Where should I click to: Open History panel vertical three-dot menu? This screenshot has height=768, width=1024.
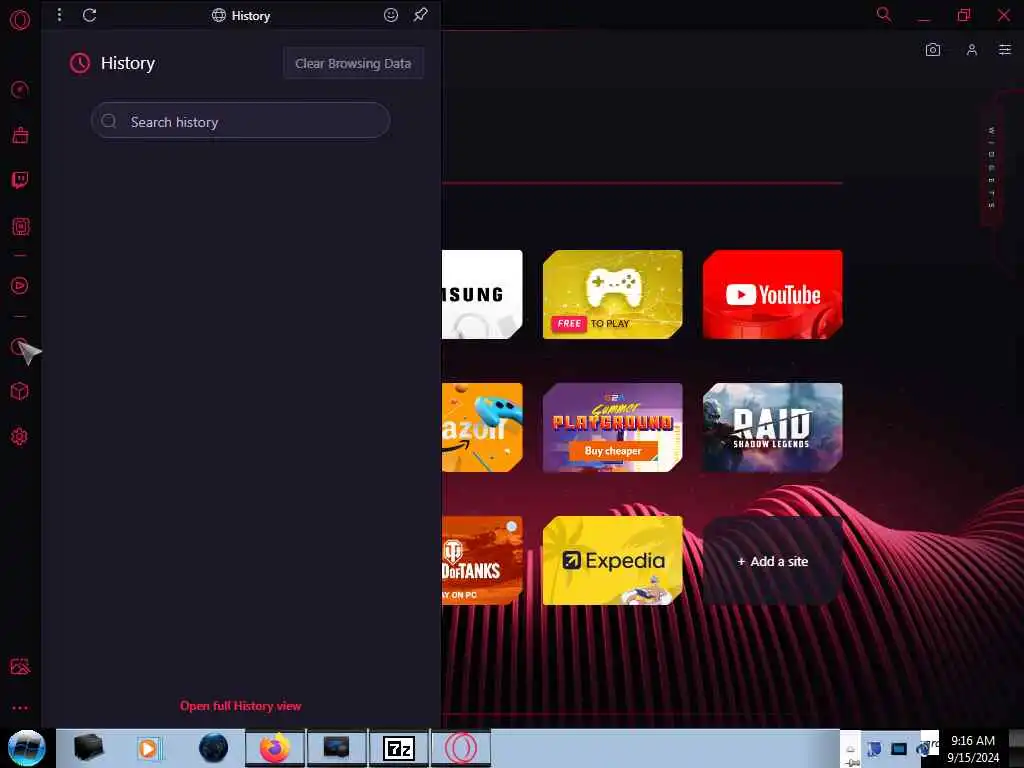(x=59, y=14)
